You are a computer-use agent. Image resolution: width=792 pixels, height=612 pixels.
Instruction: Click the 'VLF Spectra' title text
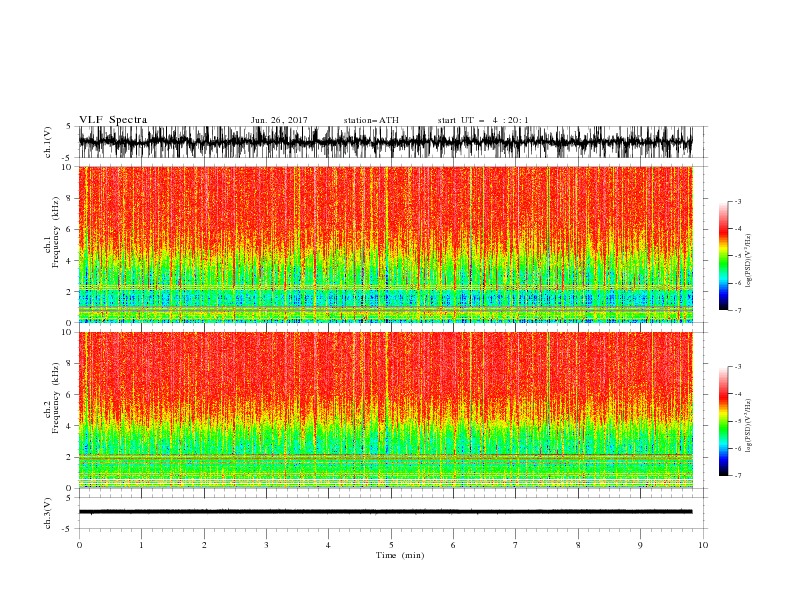pyautogui.click(x=113, y=120)
